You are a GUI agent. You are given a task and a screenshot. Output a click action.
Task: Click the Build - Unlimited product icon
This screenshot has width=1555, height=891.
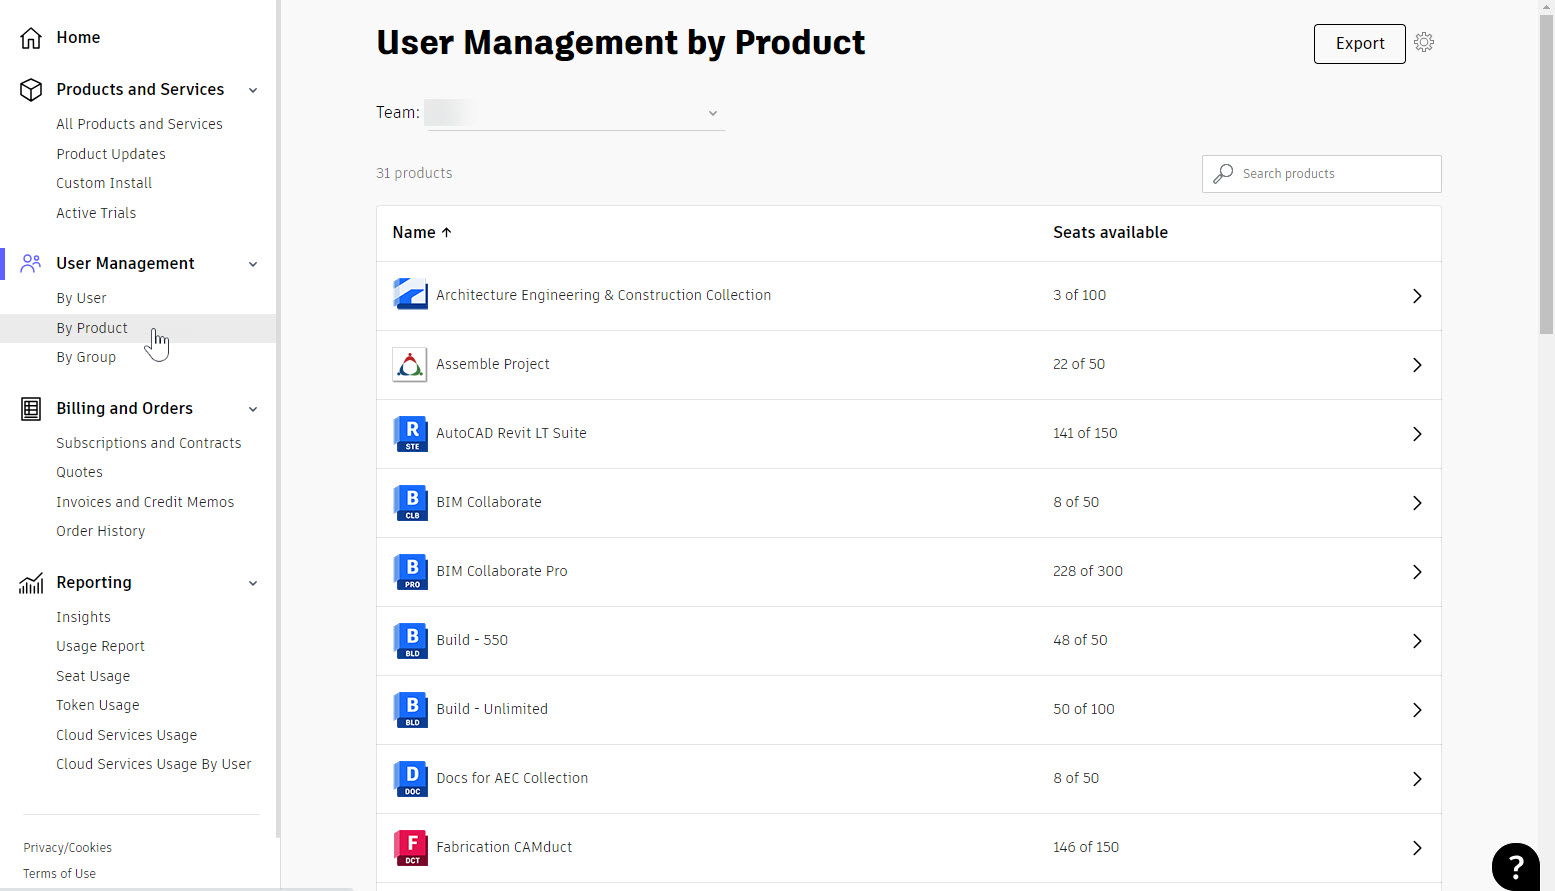point(410,709)
